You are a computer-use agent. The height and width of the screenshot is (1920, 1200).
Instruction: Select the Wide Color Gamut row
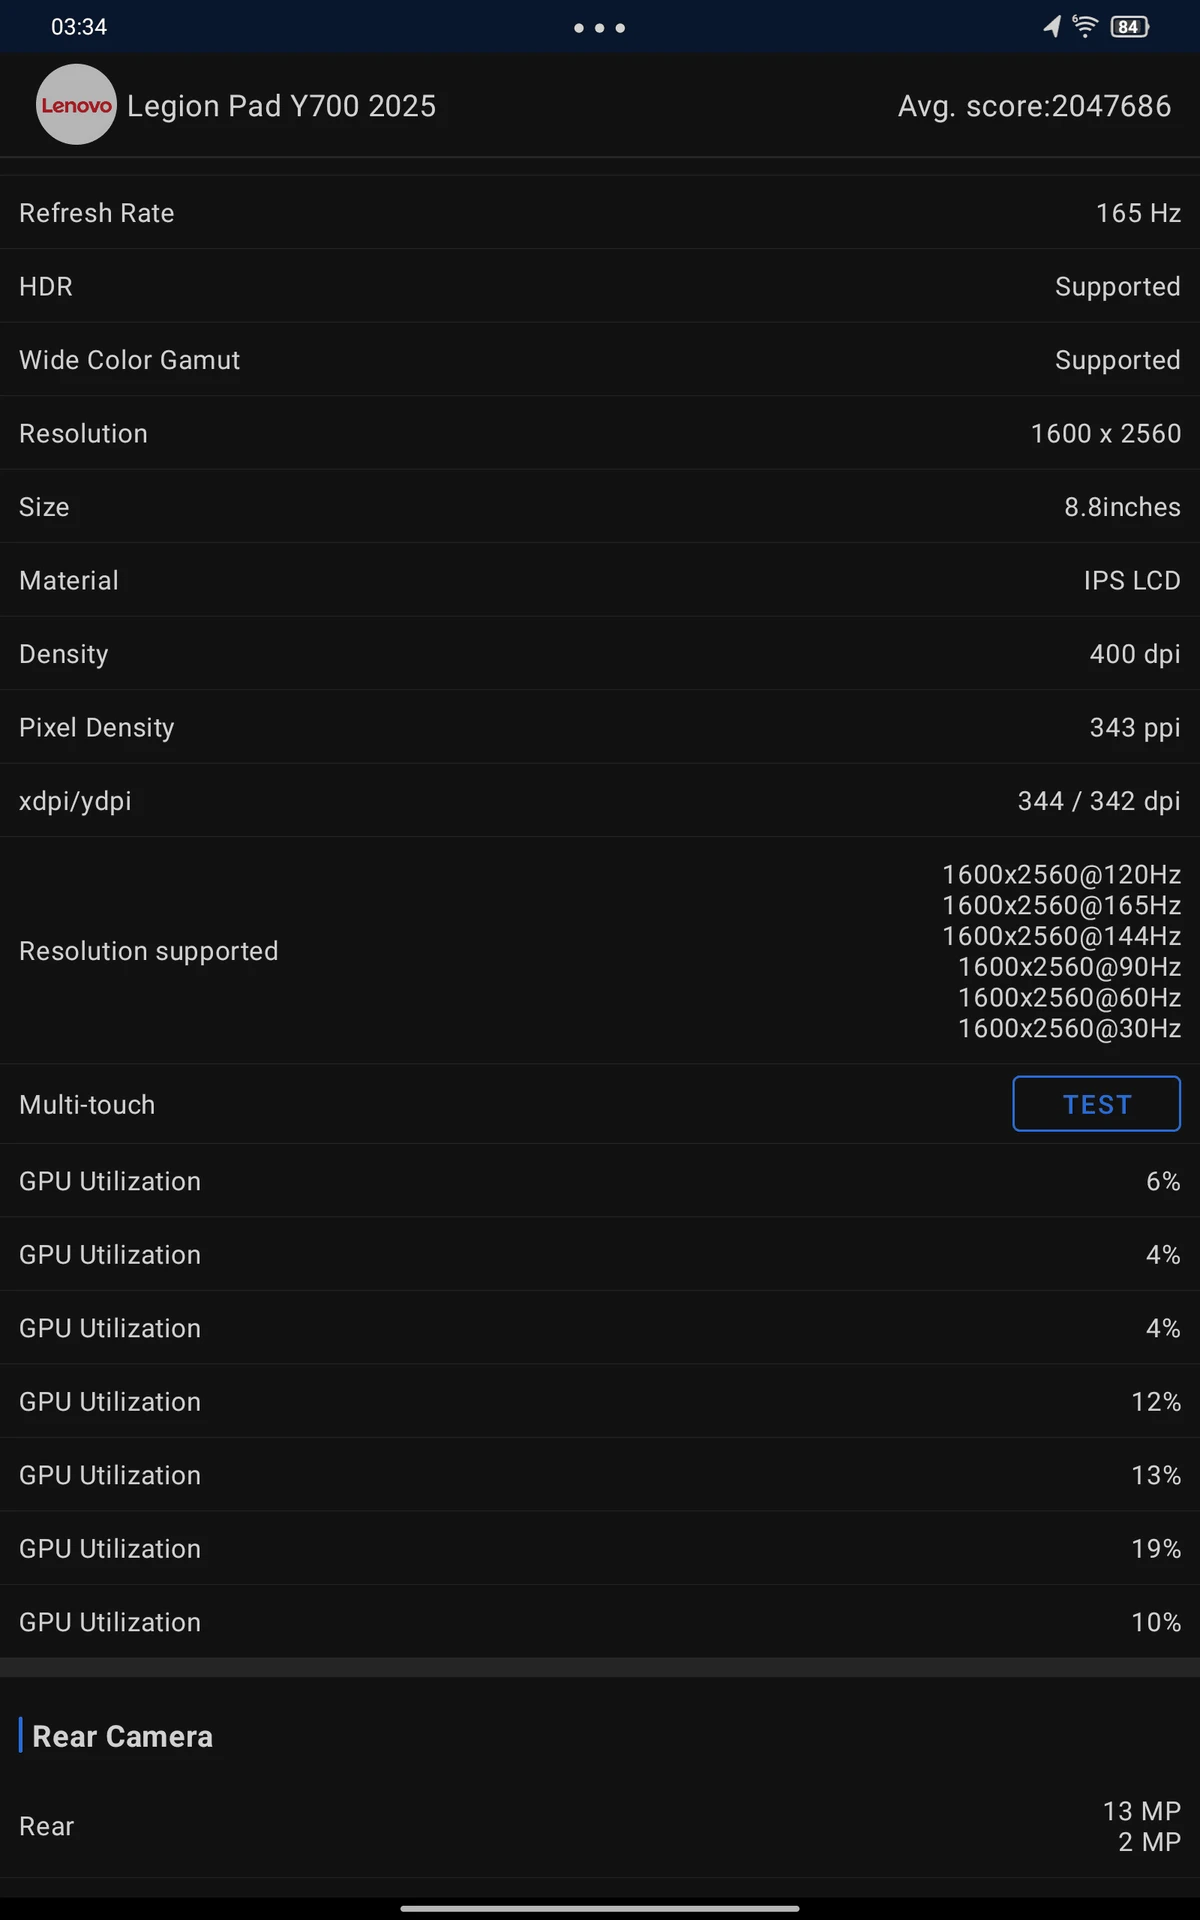(x=600, y=360)
